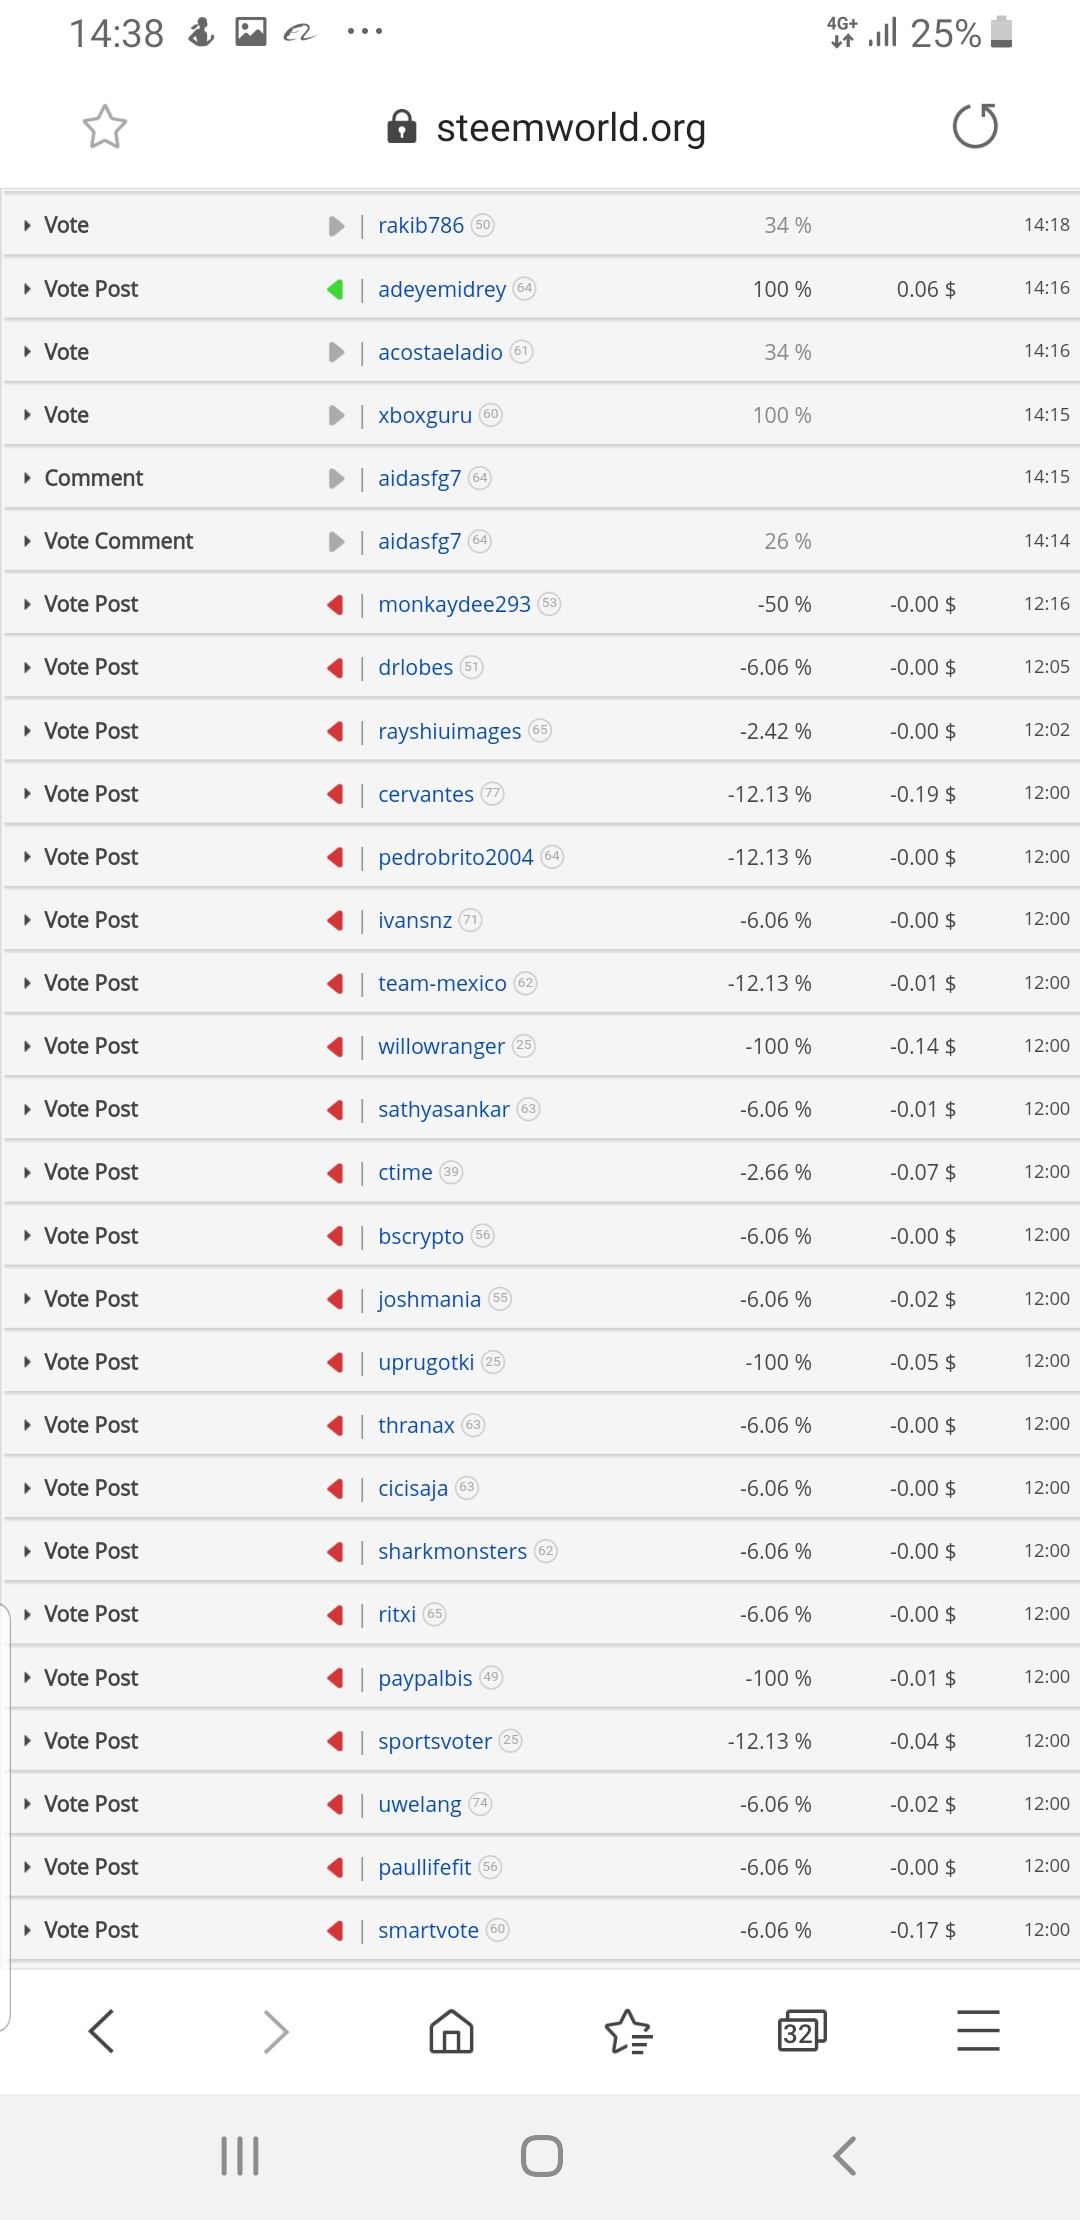Tap the bookmark star icon beside address bar
1080x2220 pixels.
[x=105, y=127]
